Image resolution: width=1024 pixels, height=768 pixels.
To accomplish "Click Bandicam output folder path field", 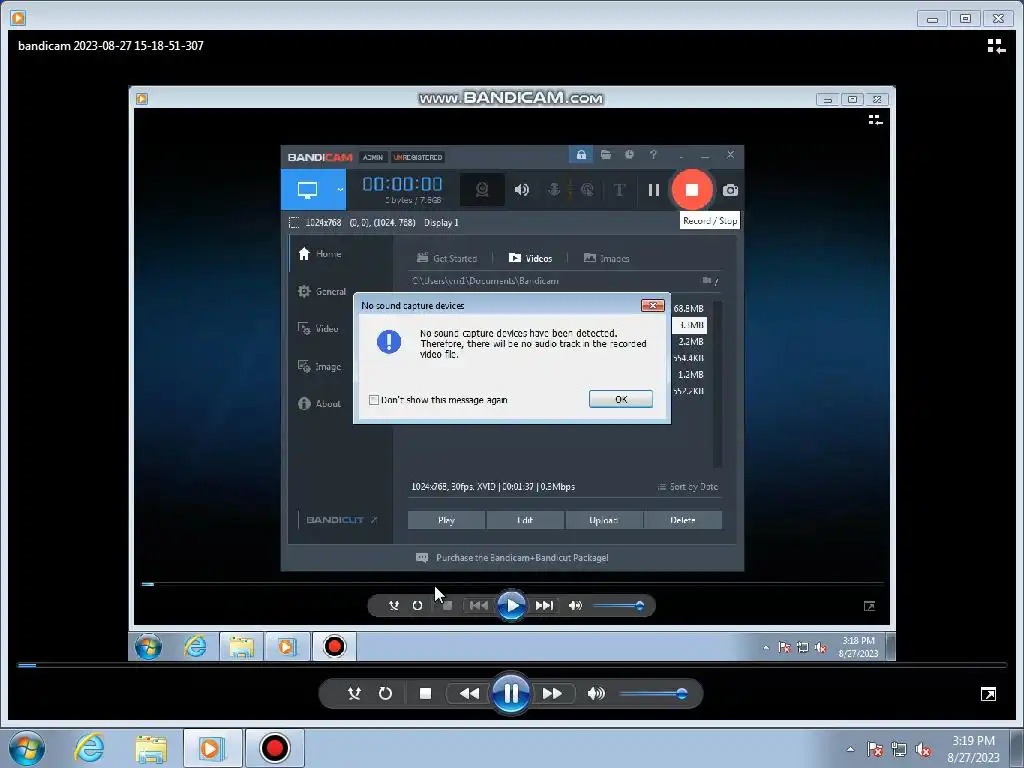I will (x=485, y=281).
